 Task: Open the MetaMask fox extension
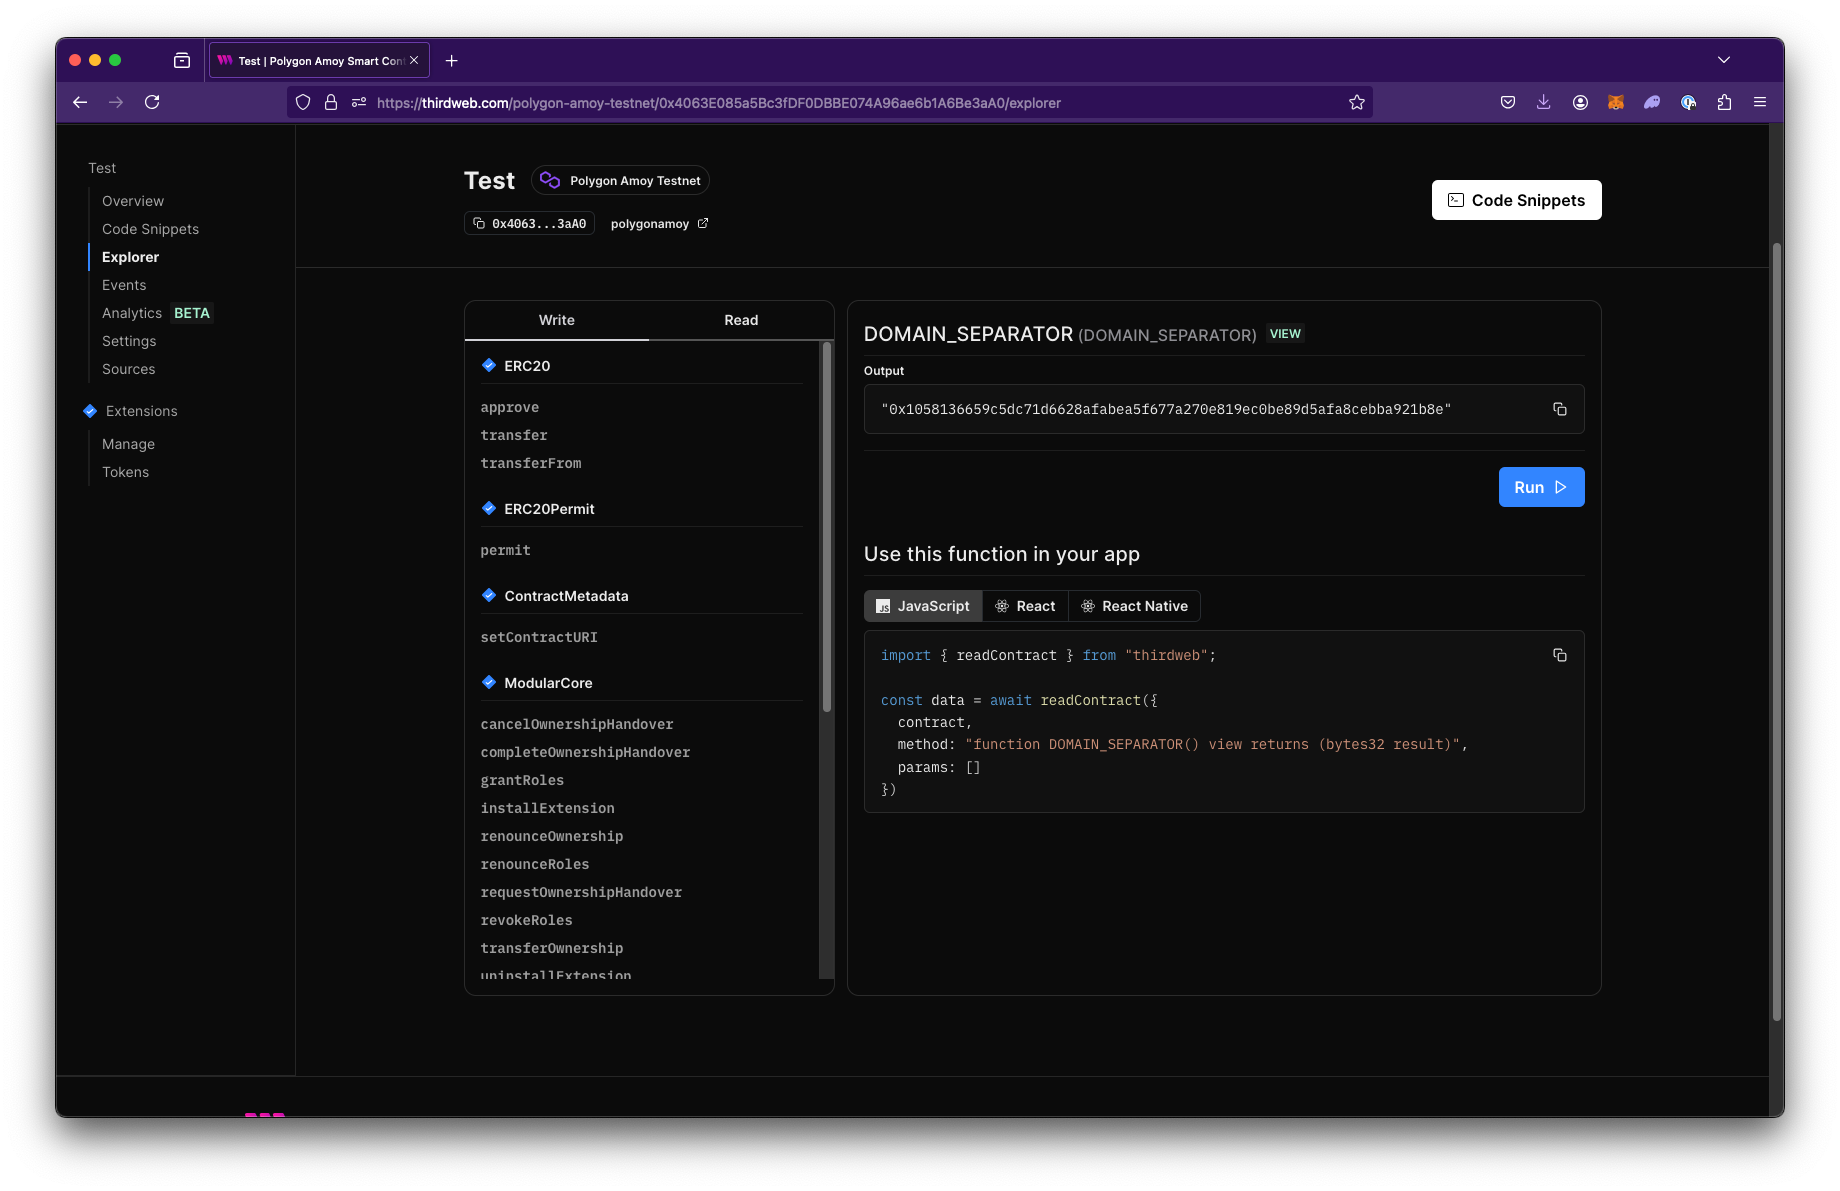click(1616, 102)
